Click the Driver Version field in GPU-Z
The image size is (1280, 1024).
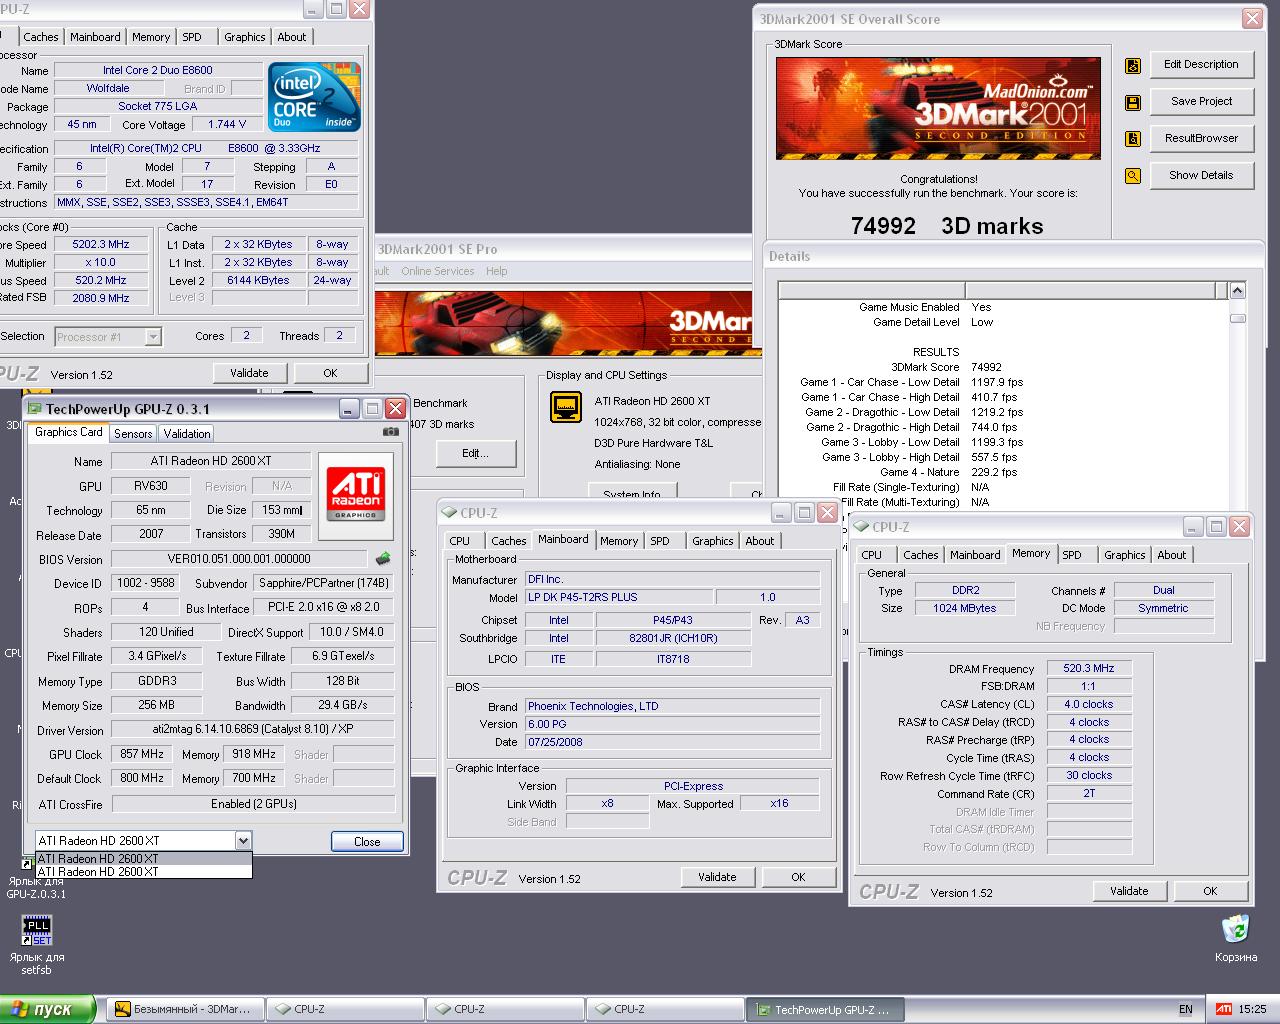[x=253, y=730]
